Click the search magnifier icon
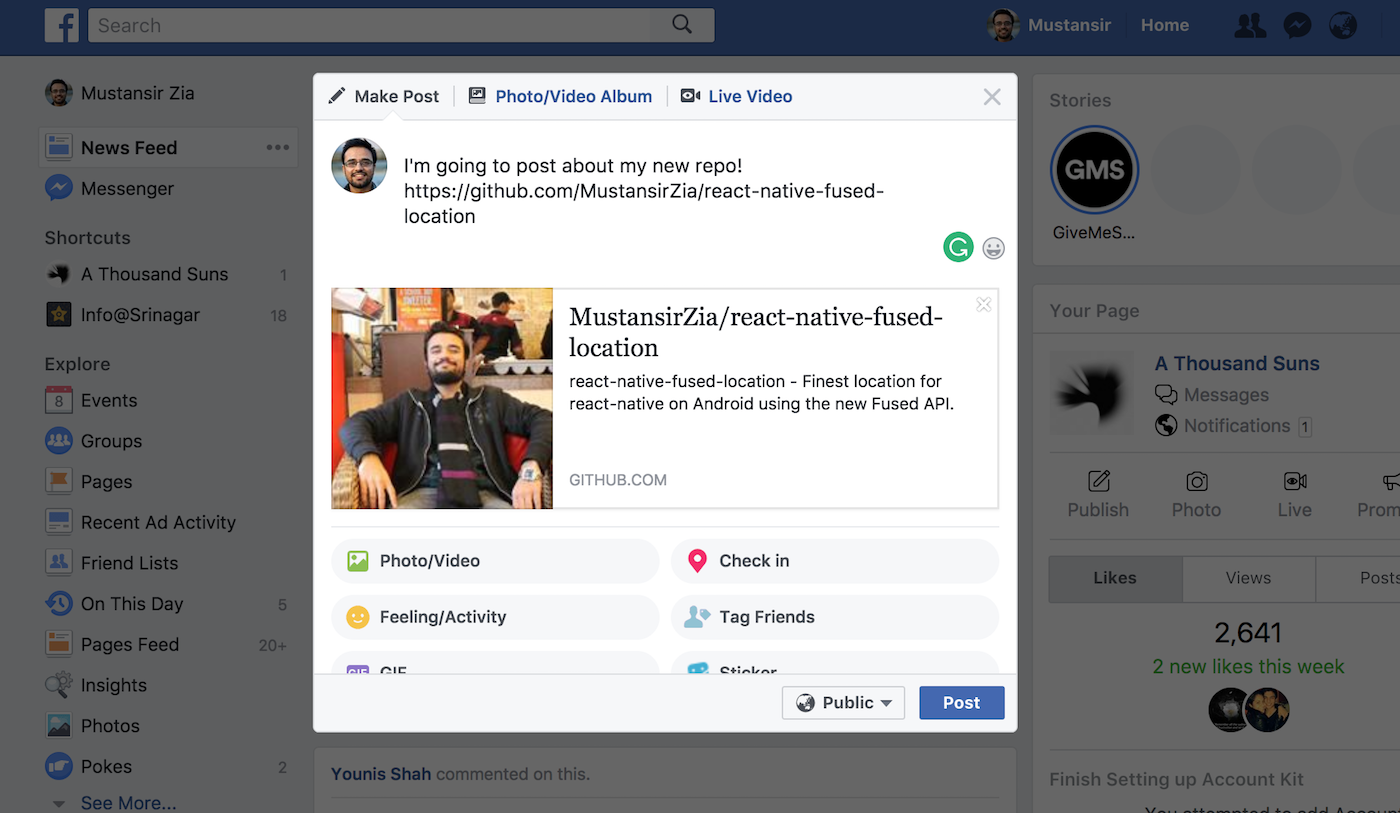This screenshot has height=813, width=1400. click(682, 25)
